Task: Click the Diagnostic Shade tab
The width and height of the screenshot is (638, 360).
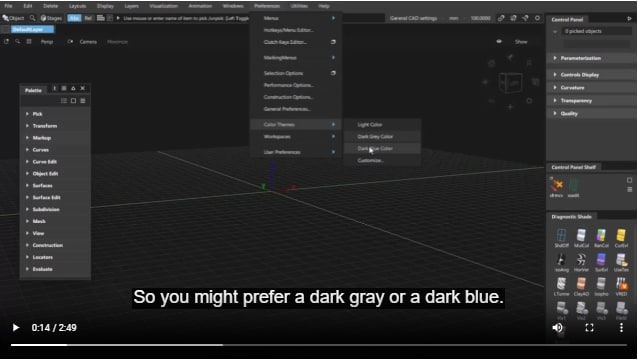Action: point(571,216)
